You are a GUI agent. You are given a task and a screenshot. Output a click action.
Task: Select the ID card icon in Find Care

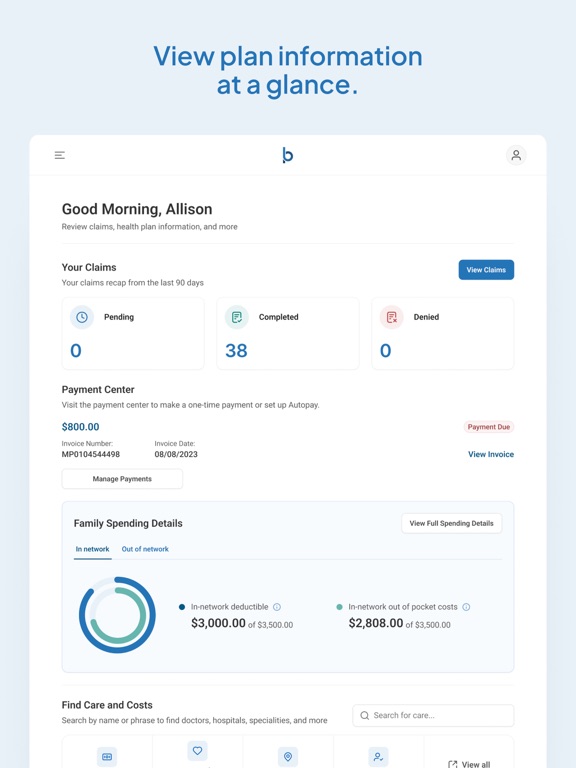(x=107, y=757)
